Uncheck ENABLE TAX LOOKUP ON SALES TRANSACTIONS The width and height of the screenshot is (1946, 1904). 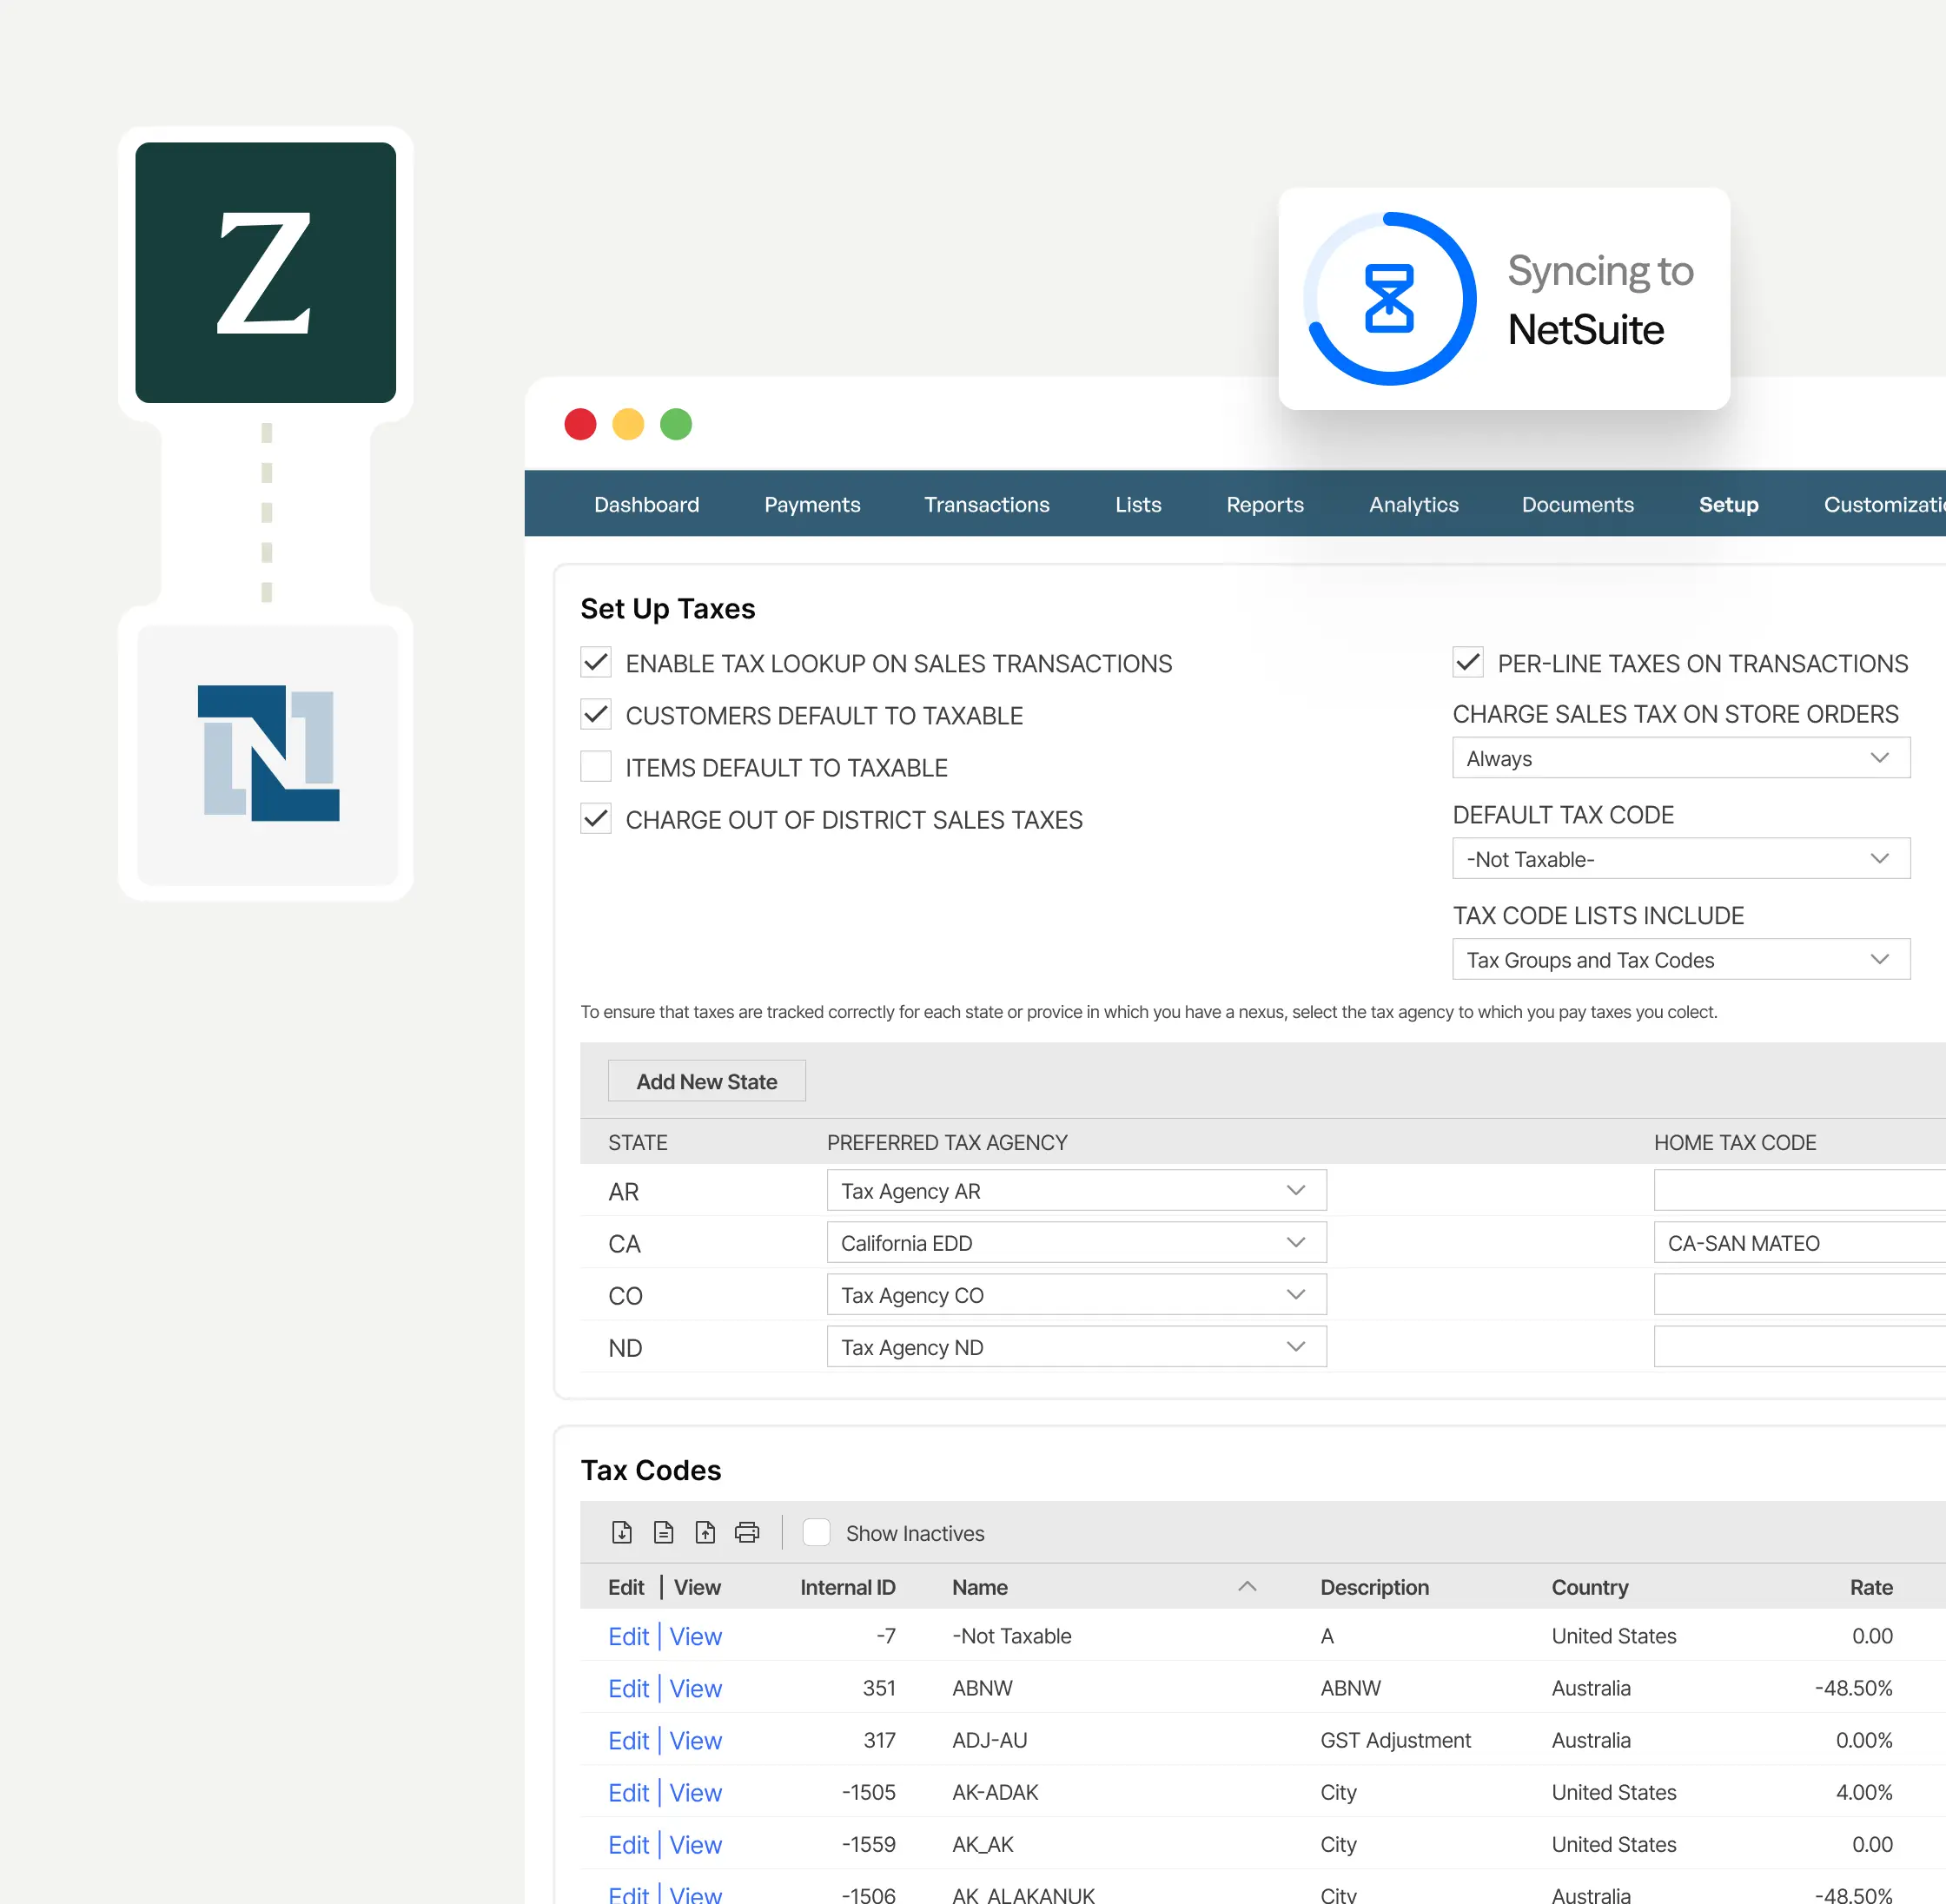(595, 662)
